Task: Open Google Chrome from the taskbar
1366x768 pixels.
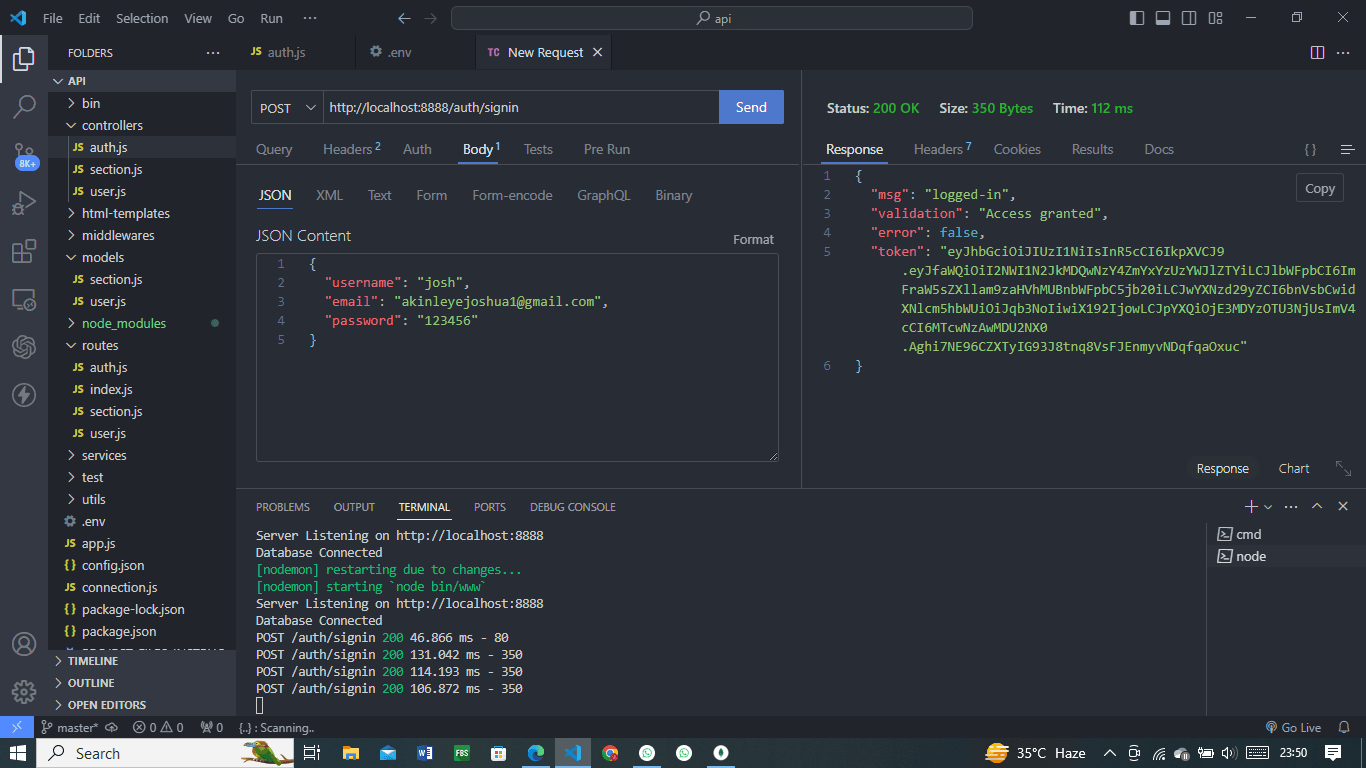Action: [610, 753]
